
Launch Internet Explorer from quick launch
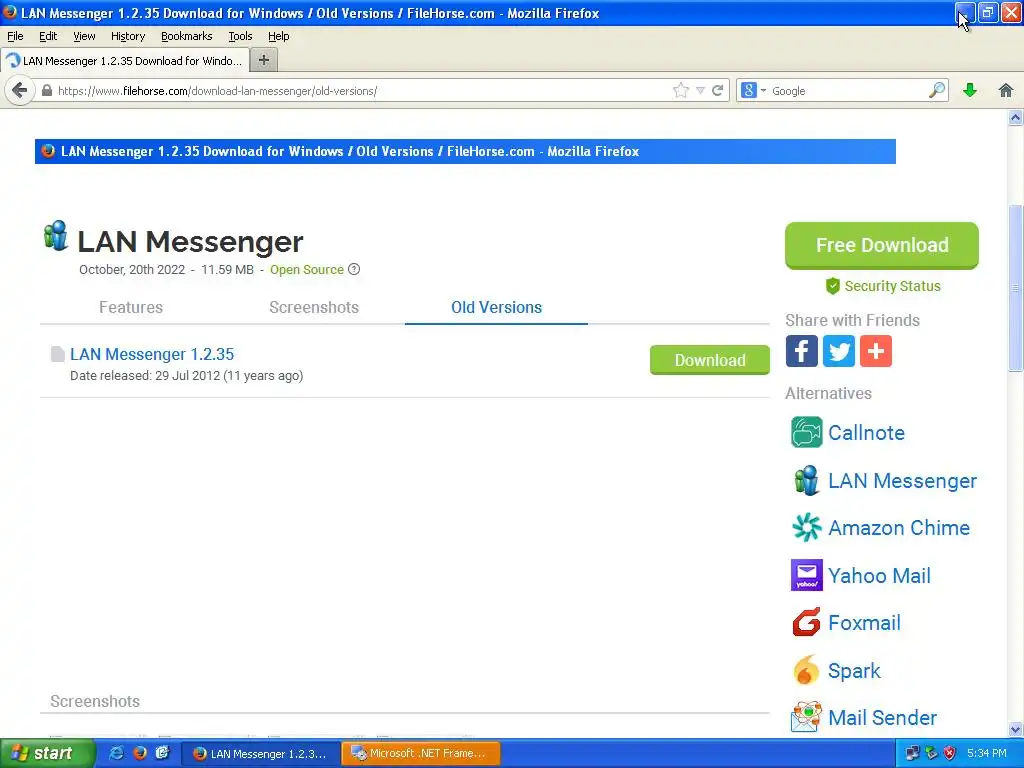(116, 753)
